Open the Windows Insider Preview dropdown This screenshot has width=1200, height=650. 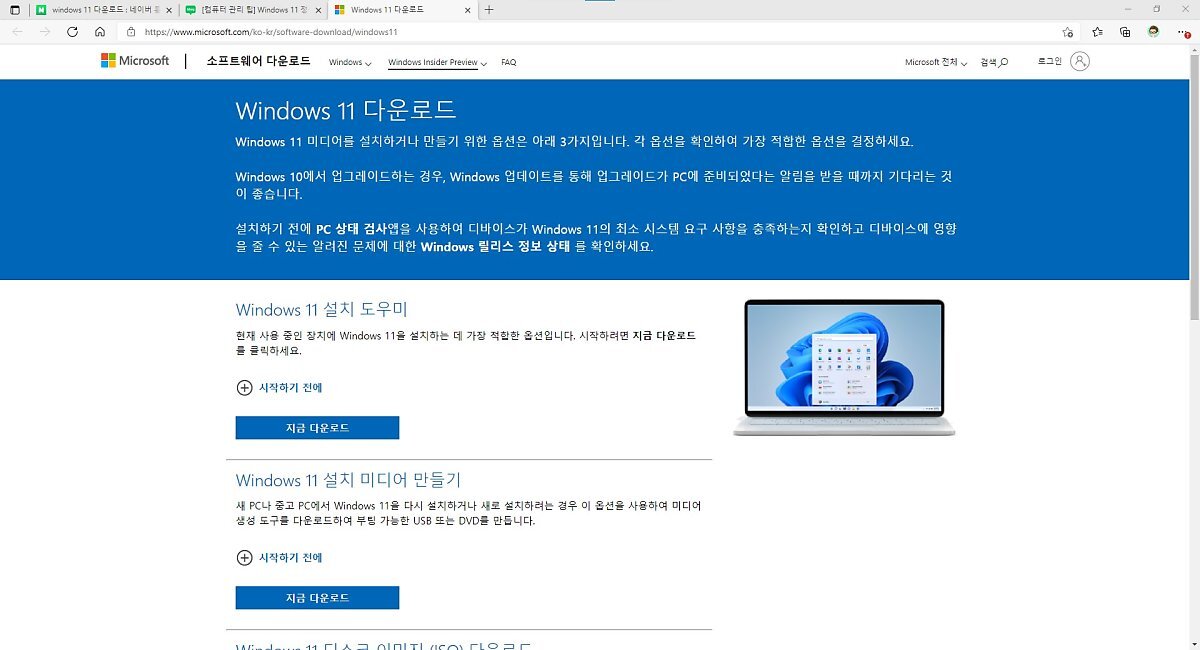(x=437, y=62)
